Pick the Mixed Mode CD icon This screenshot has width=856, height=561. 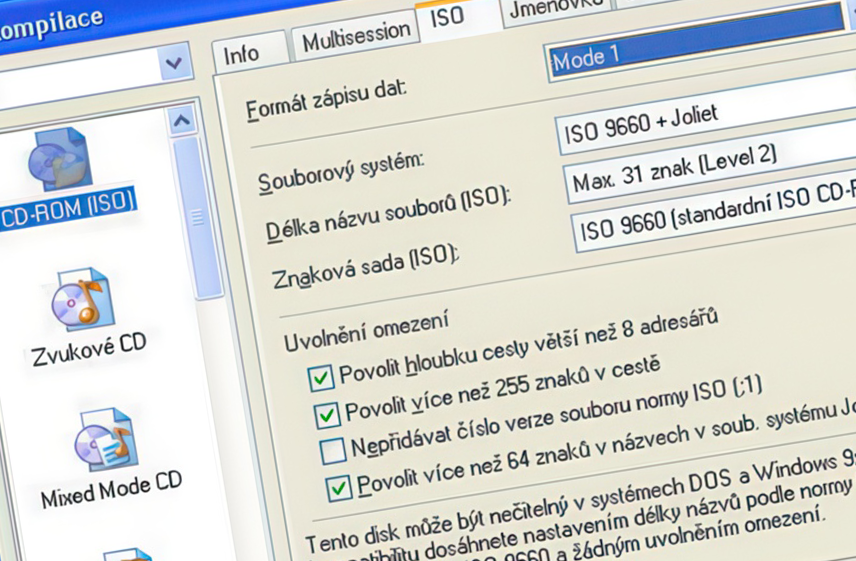pos(105,439)
